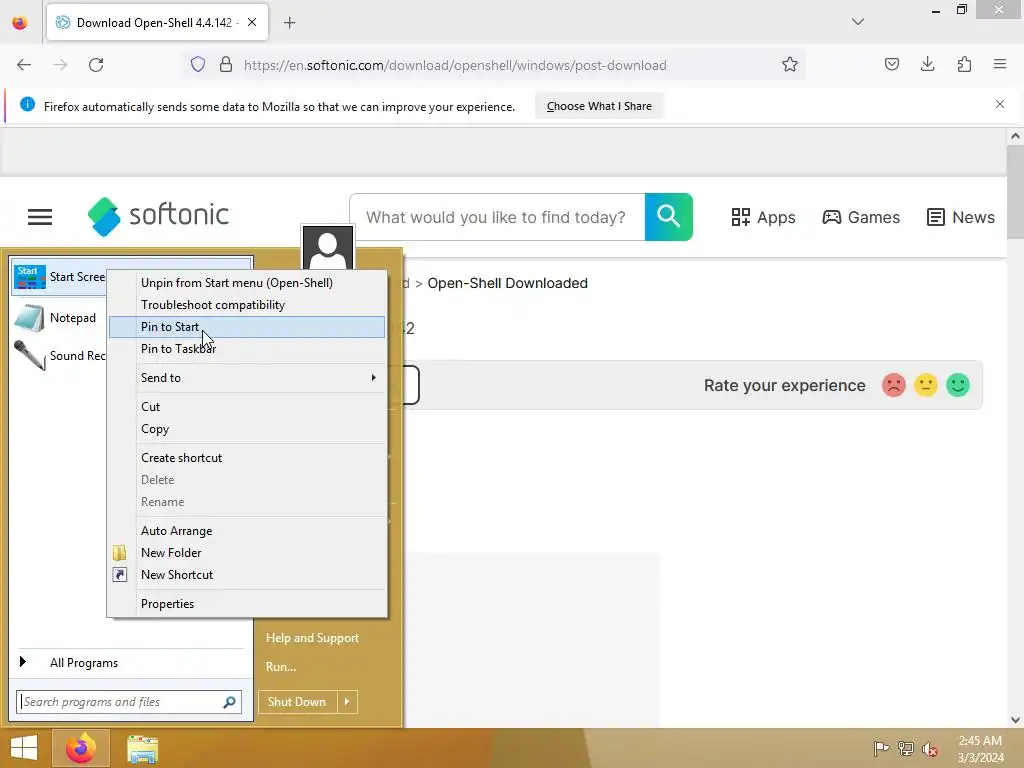Select Pin to Start
Screen dimensions: 1024x768
pos(248,327)
